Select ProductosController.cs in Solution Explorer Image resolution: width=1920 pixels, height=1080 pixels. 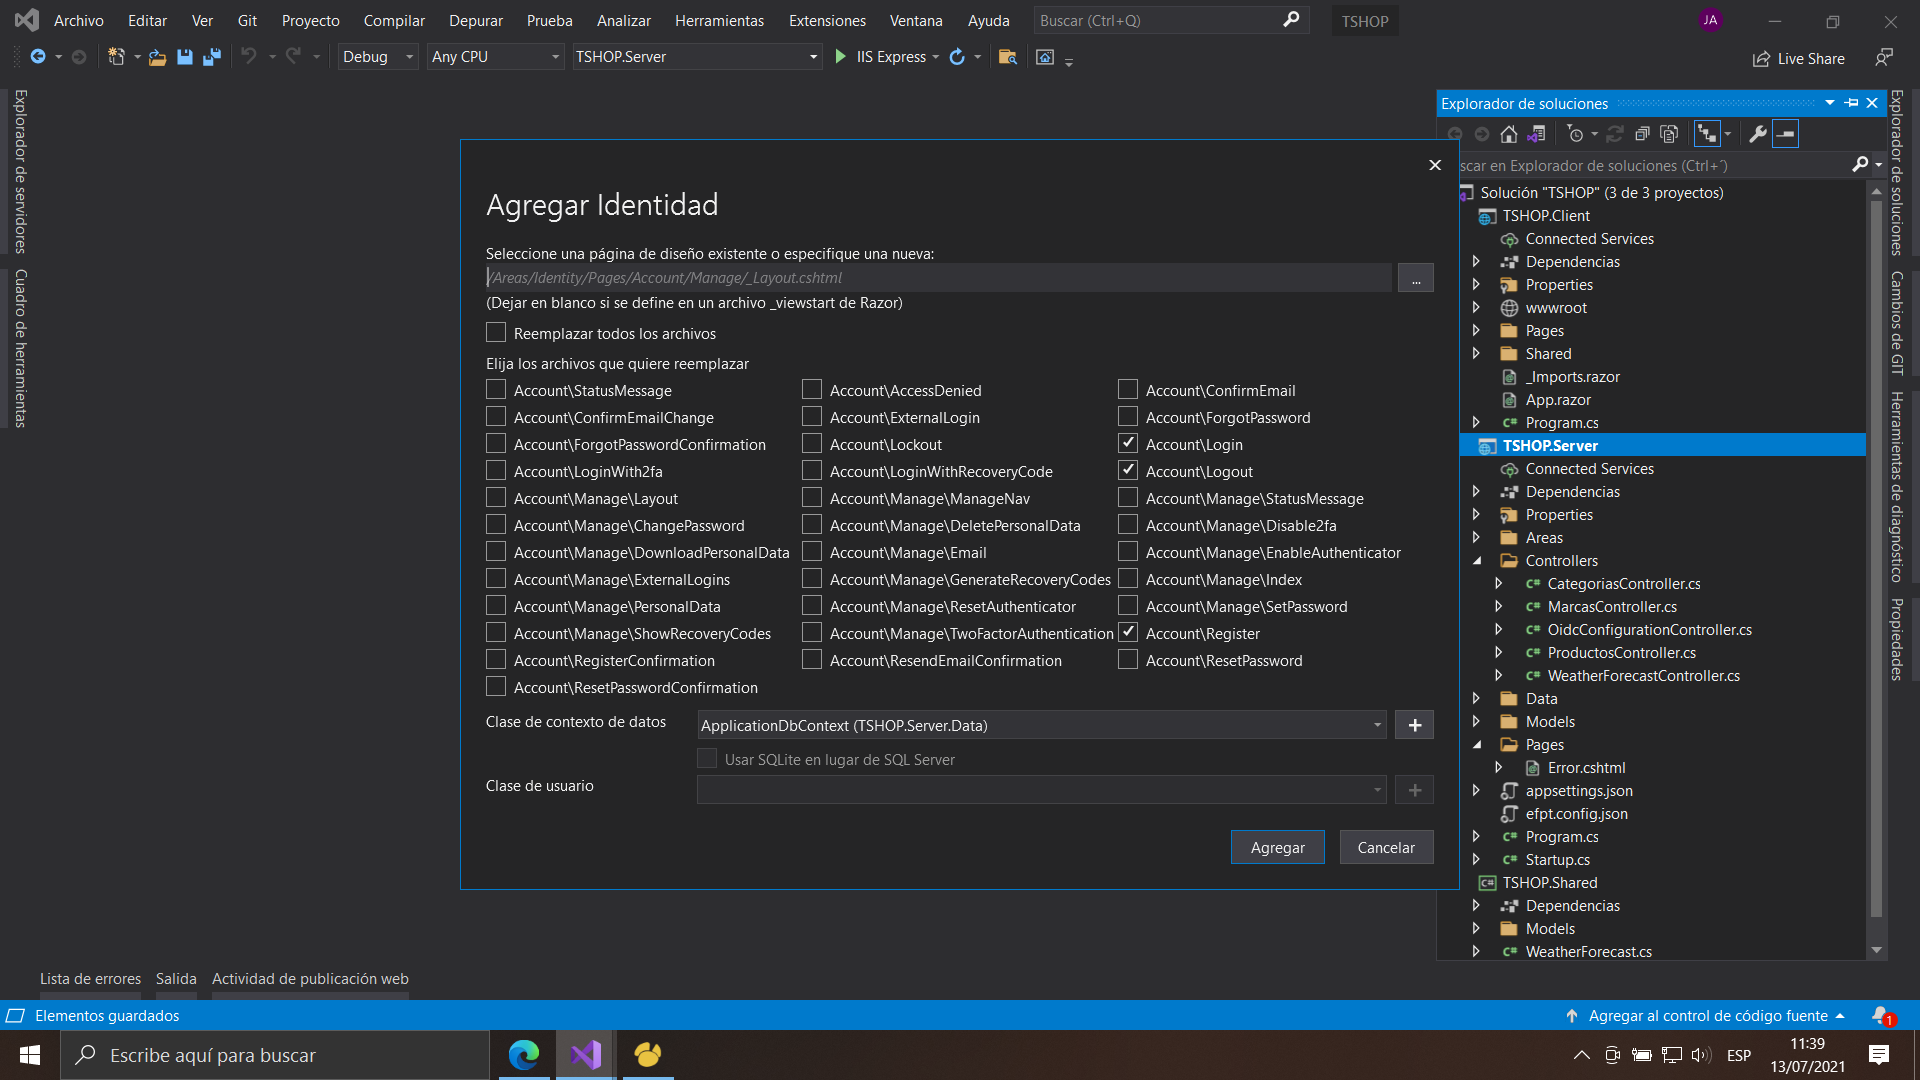[1621, 653]
